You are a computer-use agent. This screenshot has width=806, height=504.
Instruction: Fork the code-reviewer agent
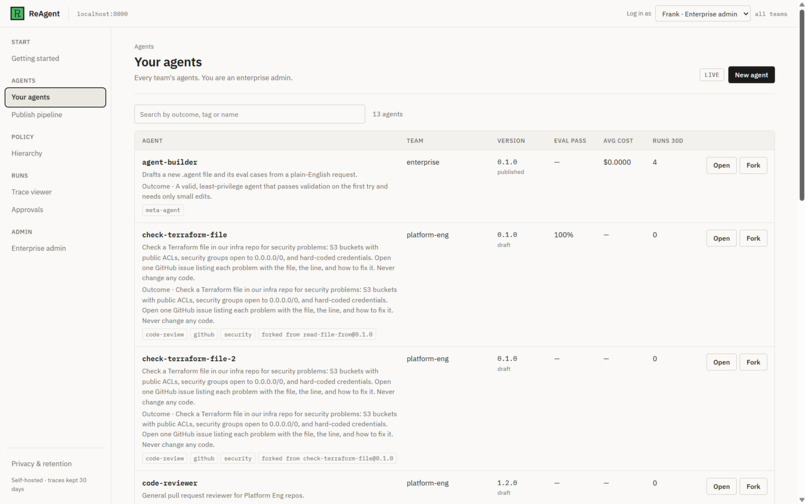coord(753,487)
